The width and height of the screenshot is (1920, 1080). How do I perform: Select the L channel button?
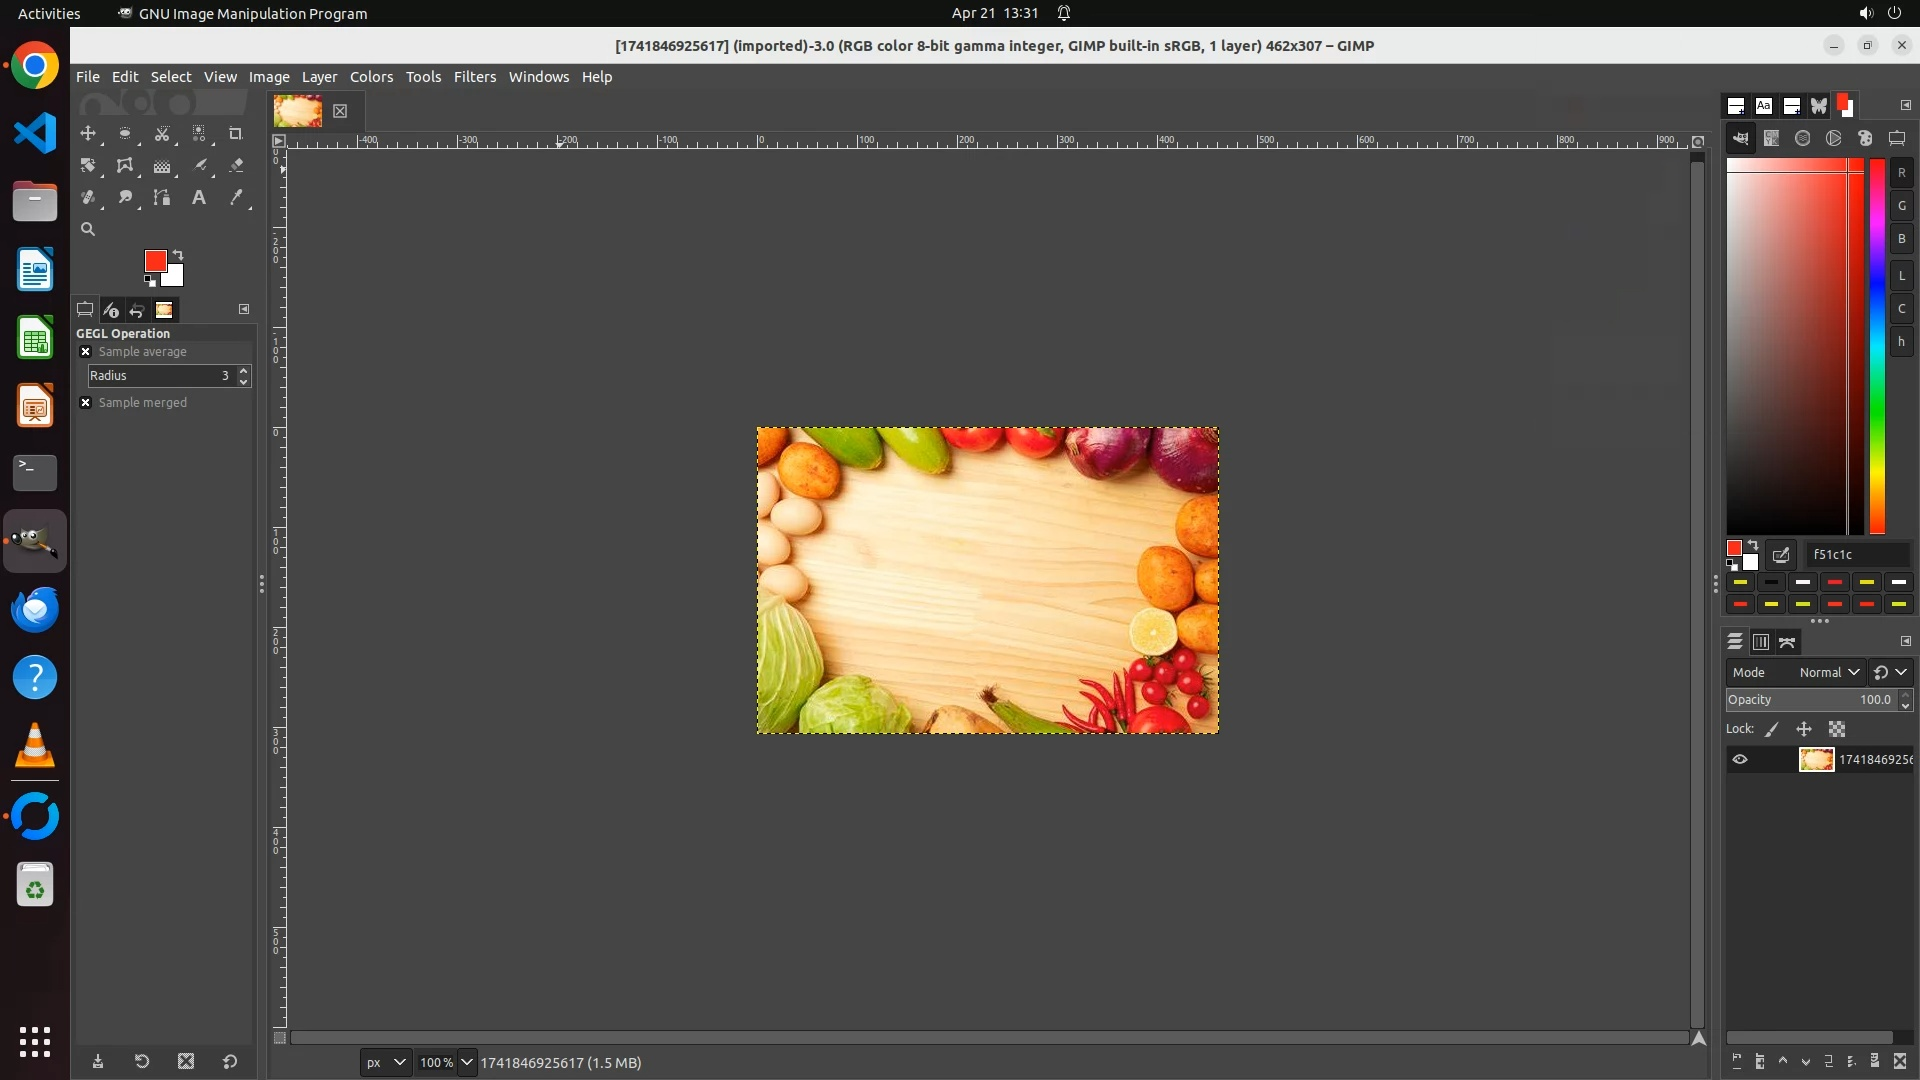(x=1901, y=276)
